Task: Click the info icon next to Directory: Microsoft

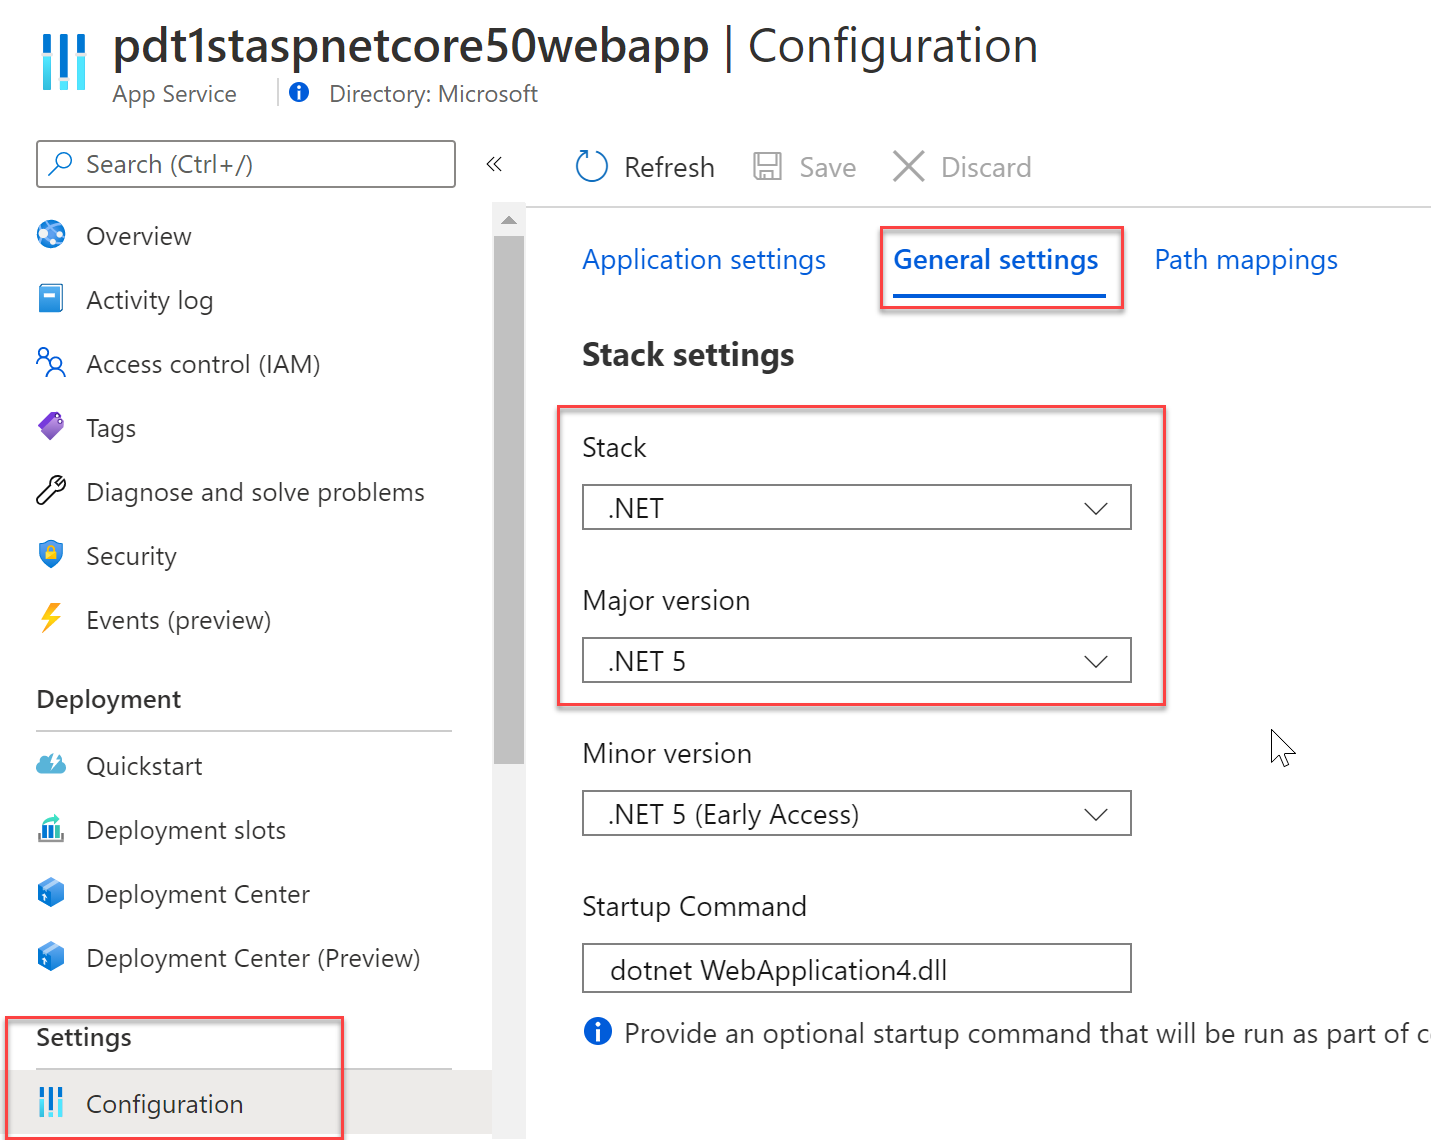Action: coord(298,92)
